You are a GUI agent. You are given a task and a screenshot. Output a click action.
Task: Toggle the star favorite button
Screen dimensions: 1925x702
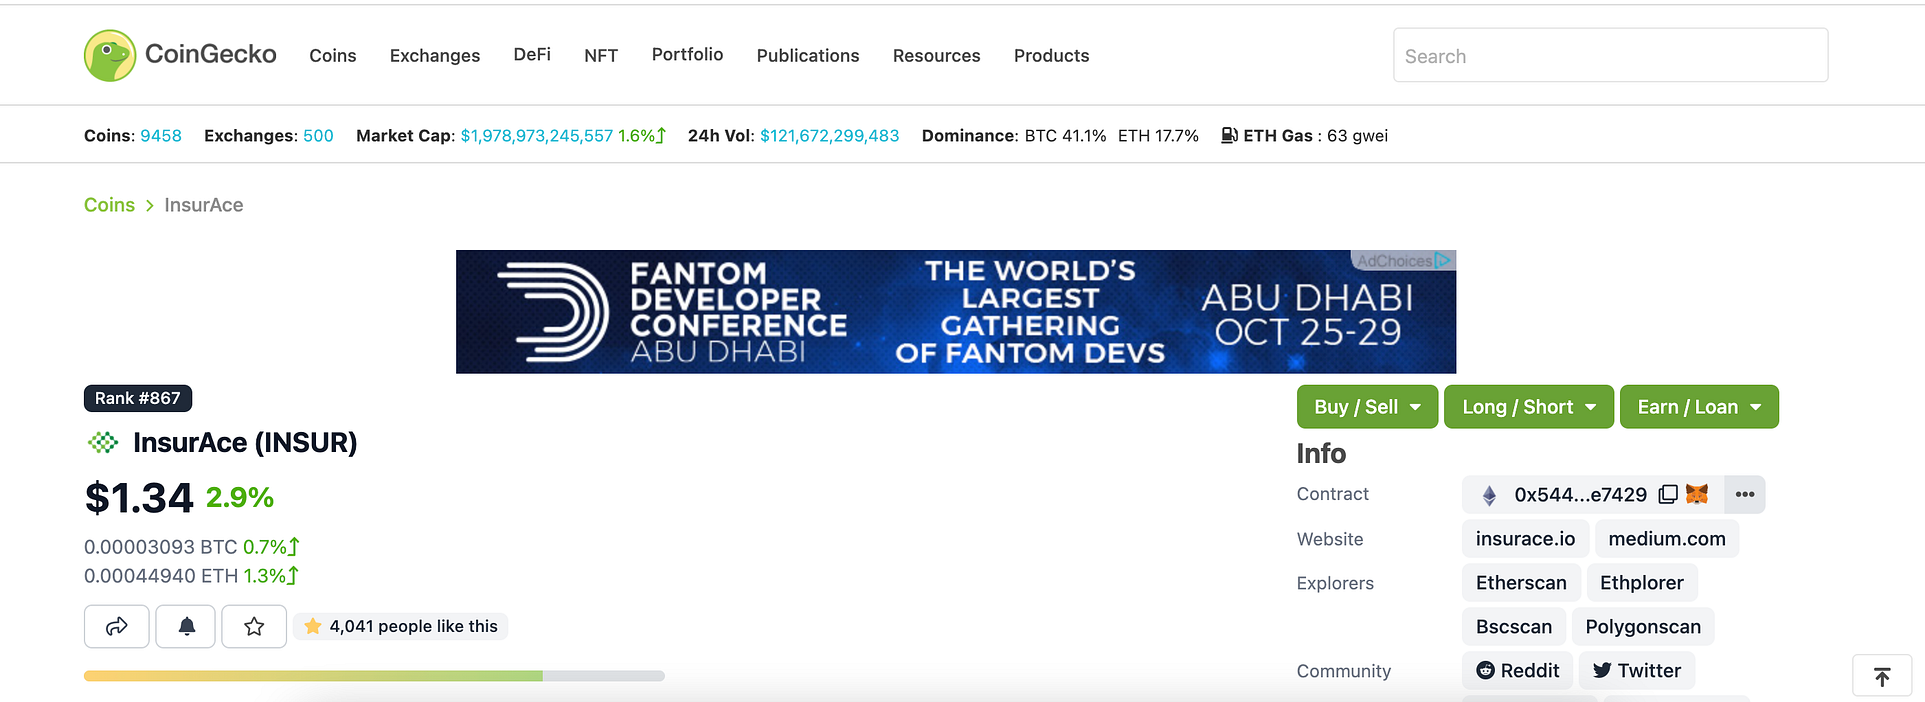click(x=254, y=626)
